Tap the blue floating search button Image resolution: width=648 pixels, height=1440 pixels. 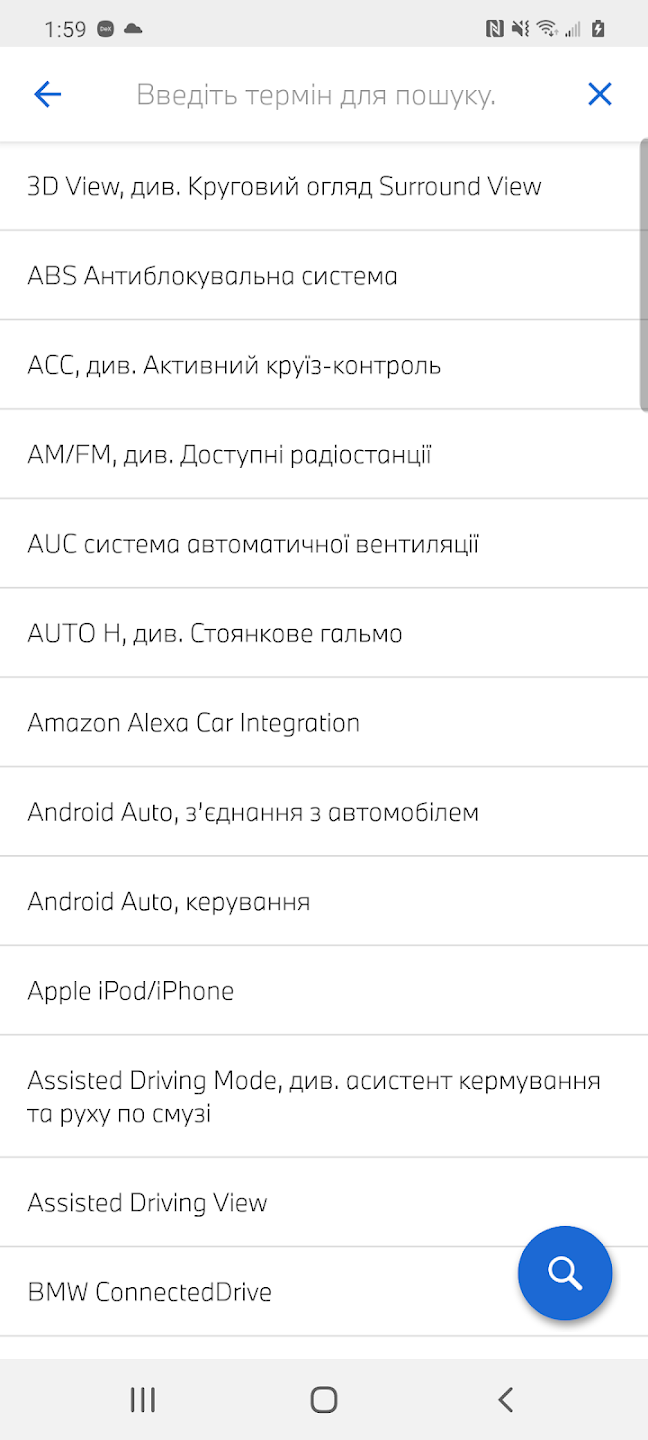(x=565, y=1273)
